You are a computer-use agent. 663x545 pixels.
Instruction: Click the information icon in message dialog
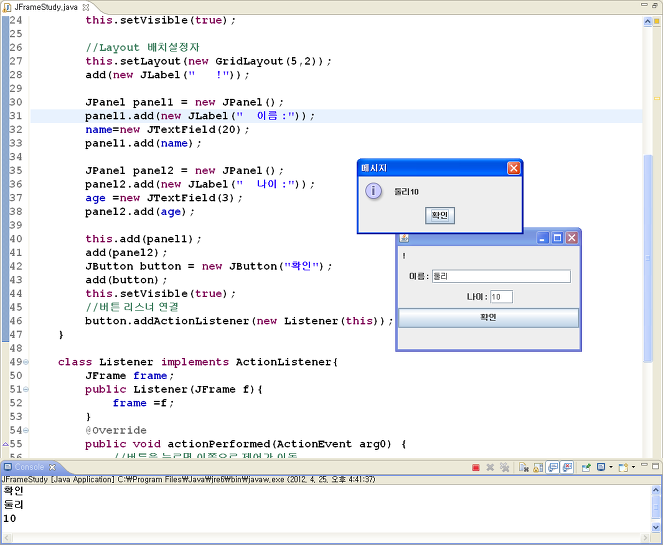coord(373,192)
